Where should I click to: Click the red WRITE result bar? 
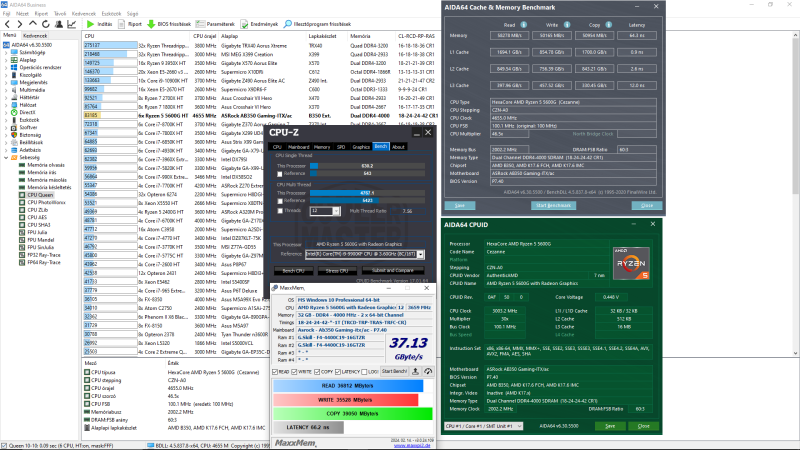click(x=345, y=400)
